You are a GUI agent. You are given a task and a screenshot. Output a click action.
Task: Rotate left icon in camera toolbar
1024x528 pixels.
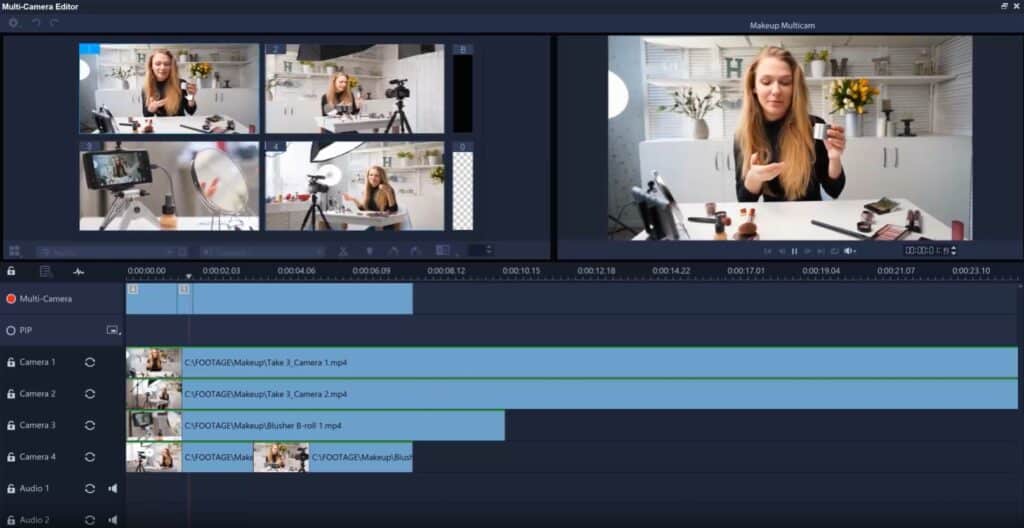point(393,251)
